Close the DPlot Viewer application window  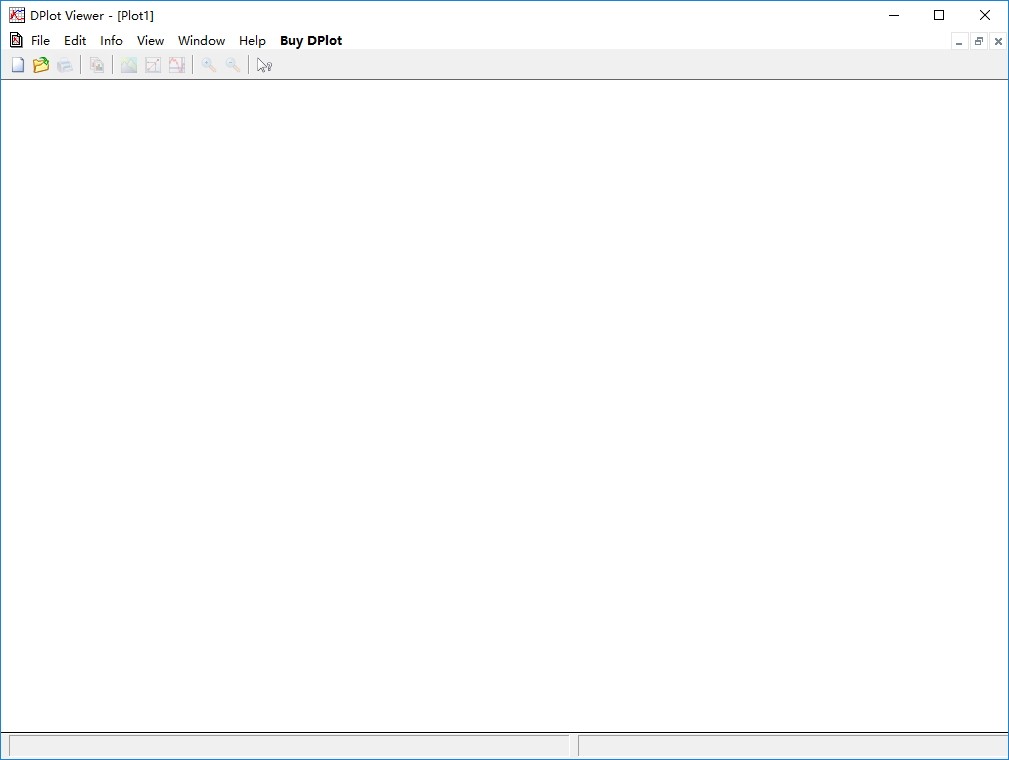click(985, 15)
